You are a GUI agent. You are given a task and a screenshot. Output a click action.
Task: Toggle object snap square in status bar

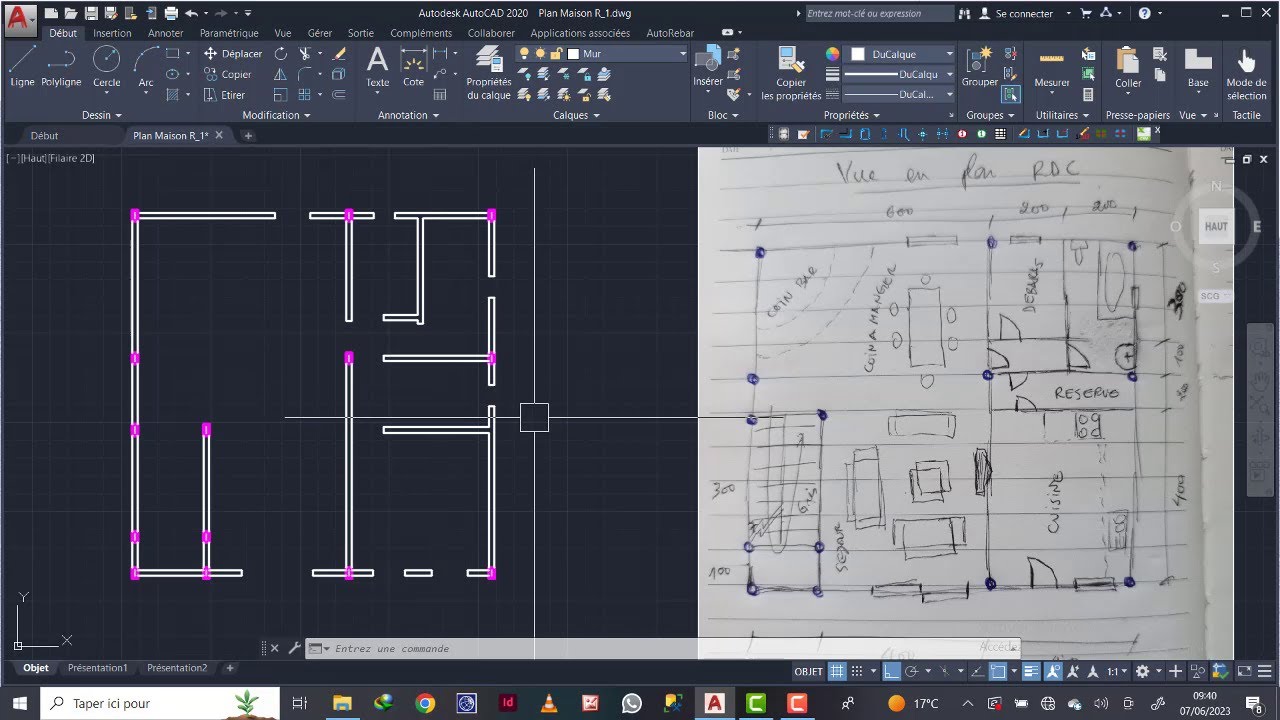point(997,672)
